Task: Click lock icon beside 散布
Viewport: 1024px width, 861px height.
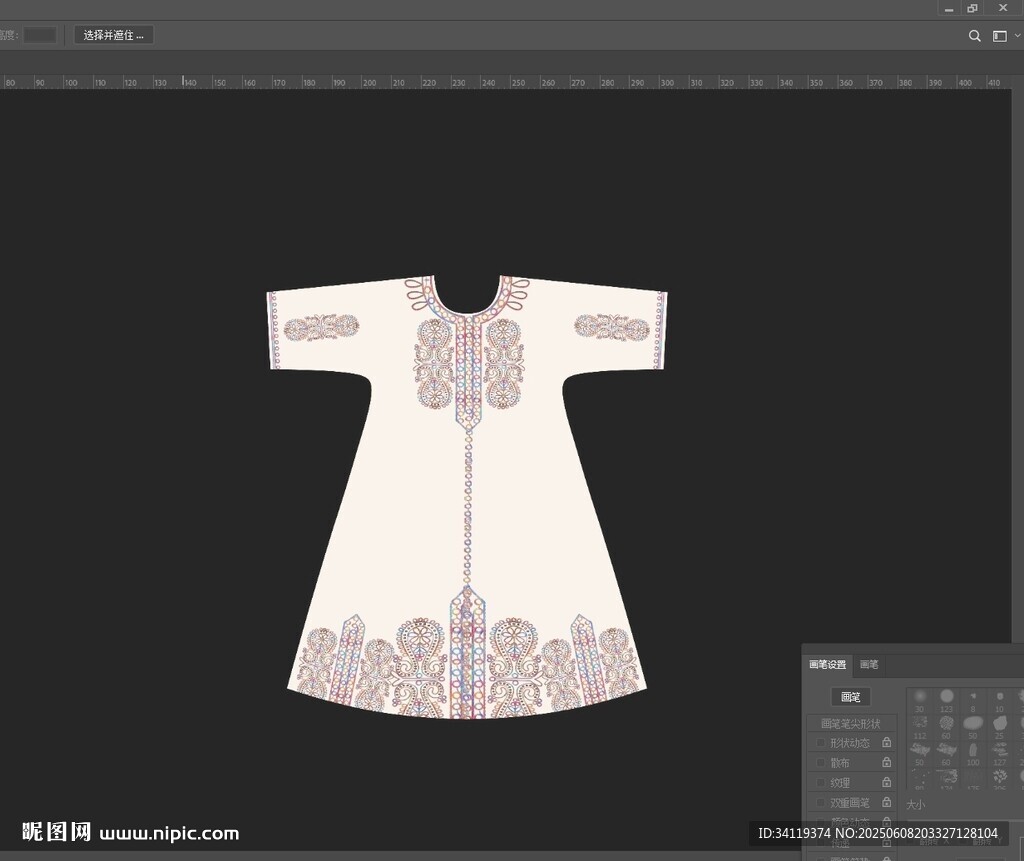Action: click(x=886, y=763)
